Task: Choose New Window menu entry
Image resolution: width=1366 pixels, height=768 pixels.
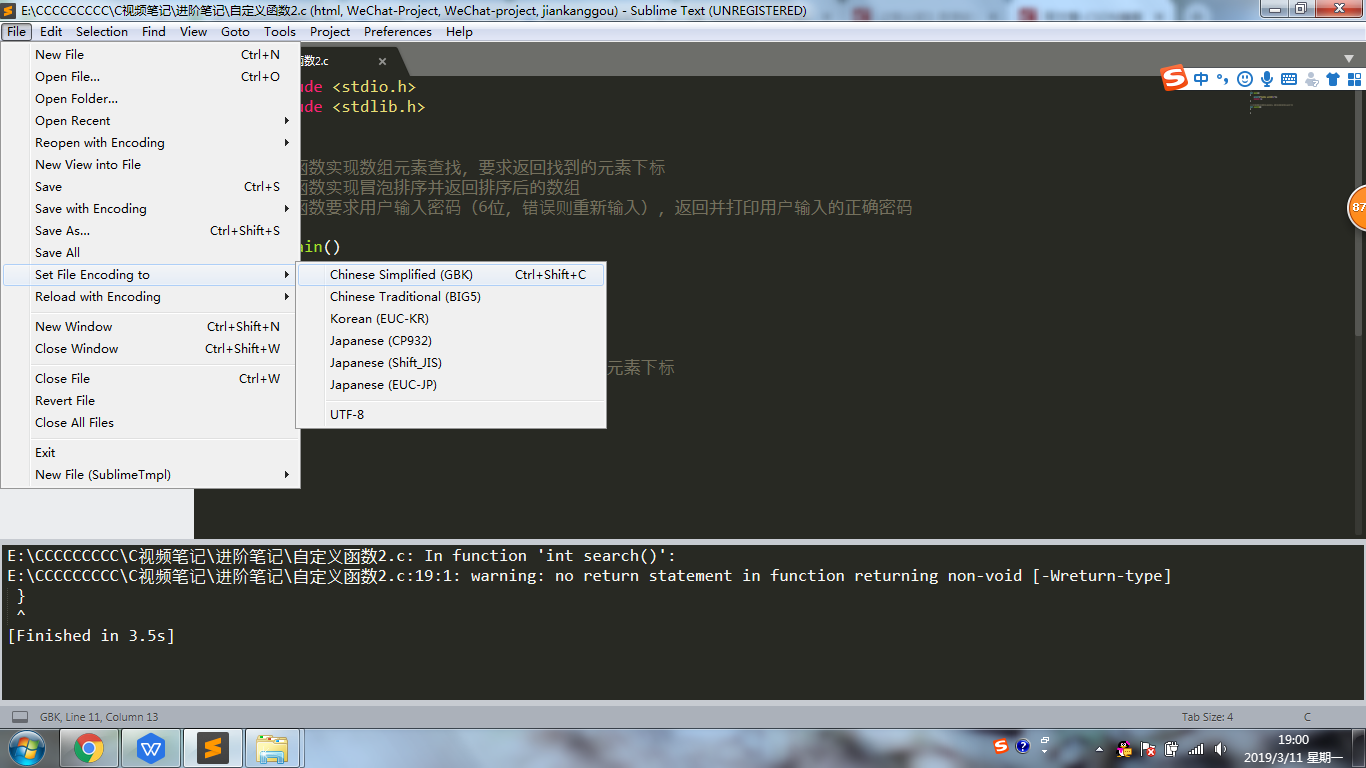Action: pyautogui.click(x=150, y=326)
